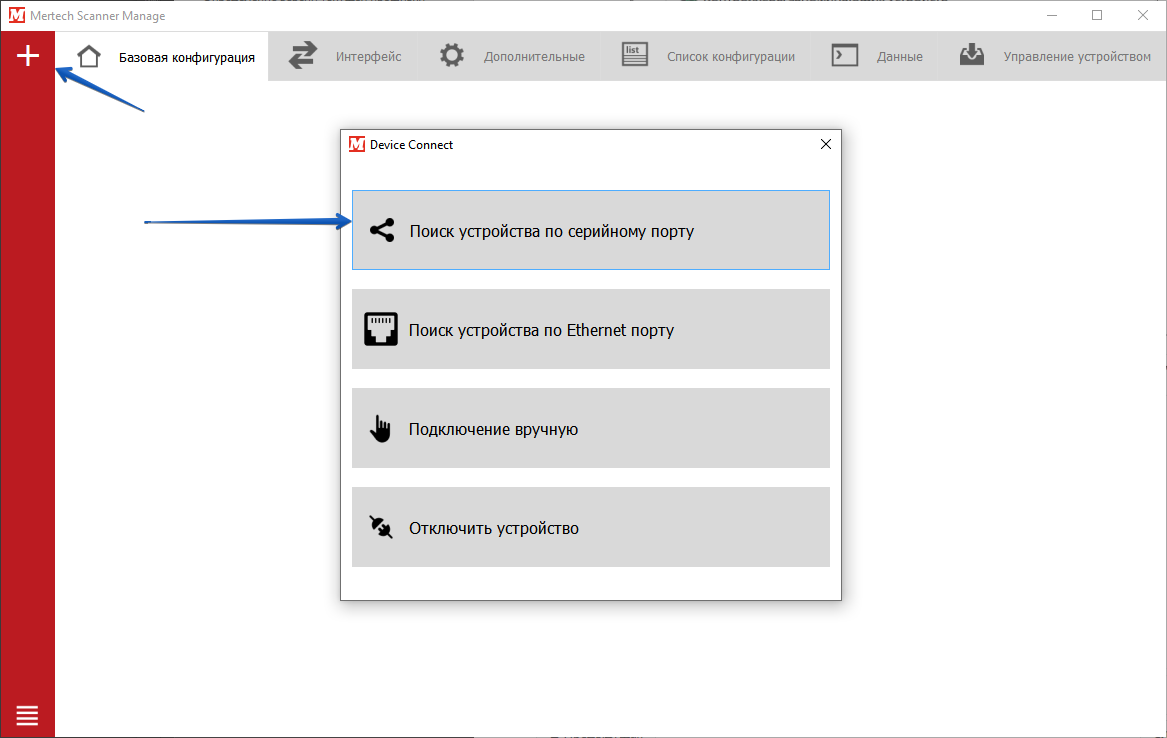
Task: Open the Данные tab
Action: pos(875,57)
